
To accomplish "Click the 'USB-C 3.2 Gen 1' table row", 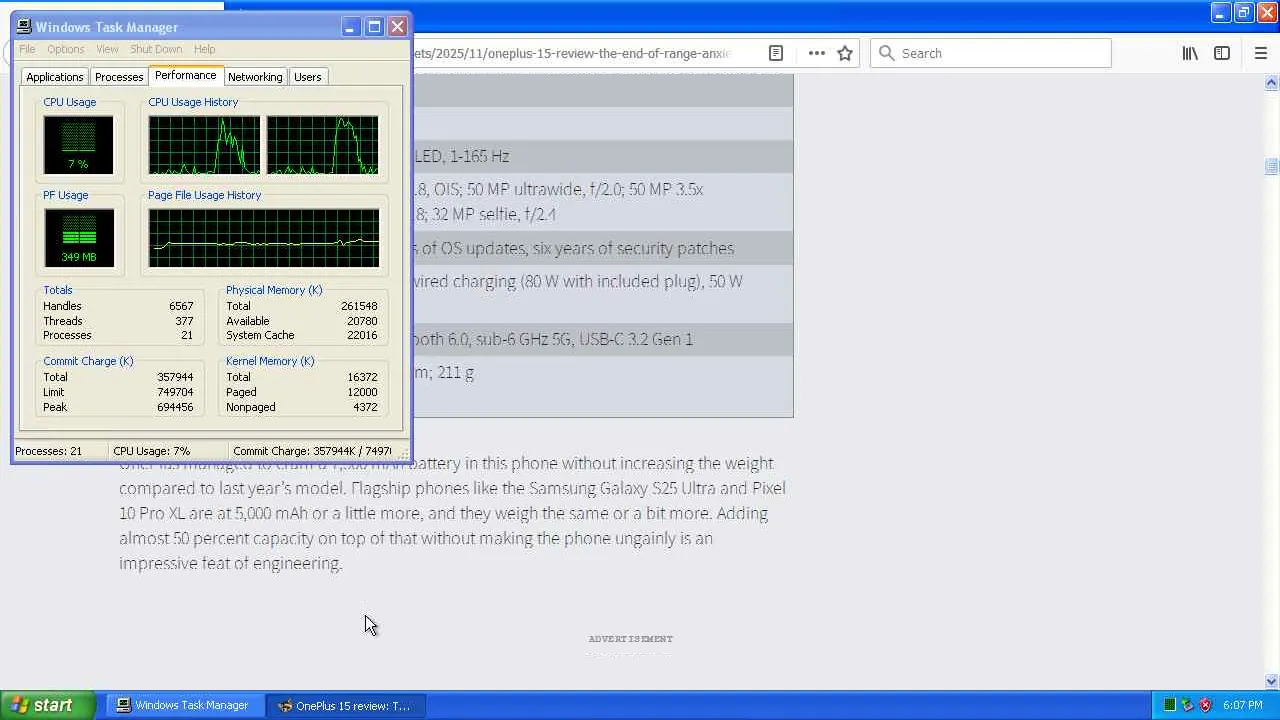I will coord(602,339).
